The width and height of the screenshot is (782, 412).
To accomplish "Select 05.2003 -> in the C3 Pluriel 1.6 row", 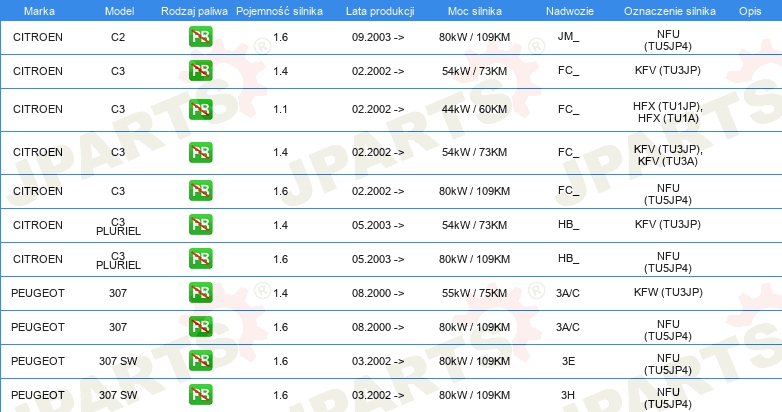I will (378, 259).
